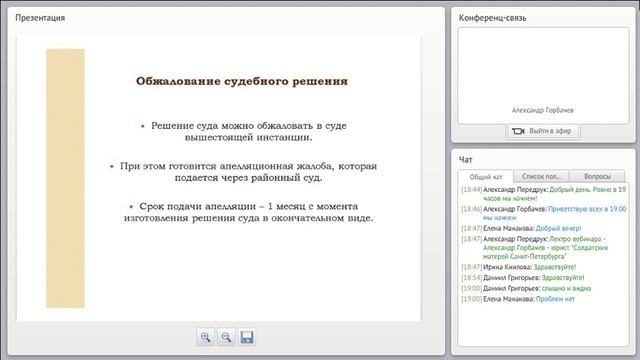Save the presentation with floppy disk icon
640x360 pixels.
tap(247, 337)
